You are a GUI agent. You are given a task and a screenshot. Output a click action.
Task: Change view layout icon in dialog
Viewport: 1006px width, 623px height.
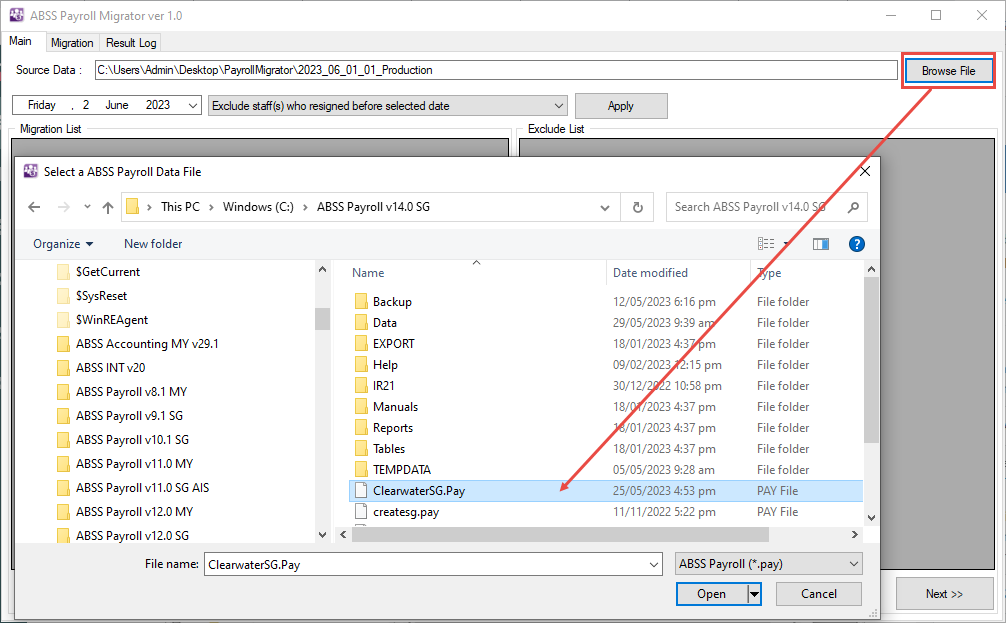766,244
